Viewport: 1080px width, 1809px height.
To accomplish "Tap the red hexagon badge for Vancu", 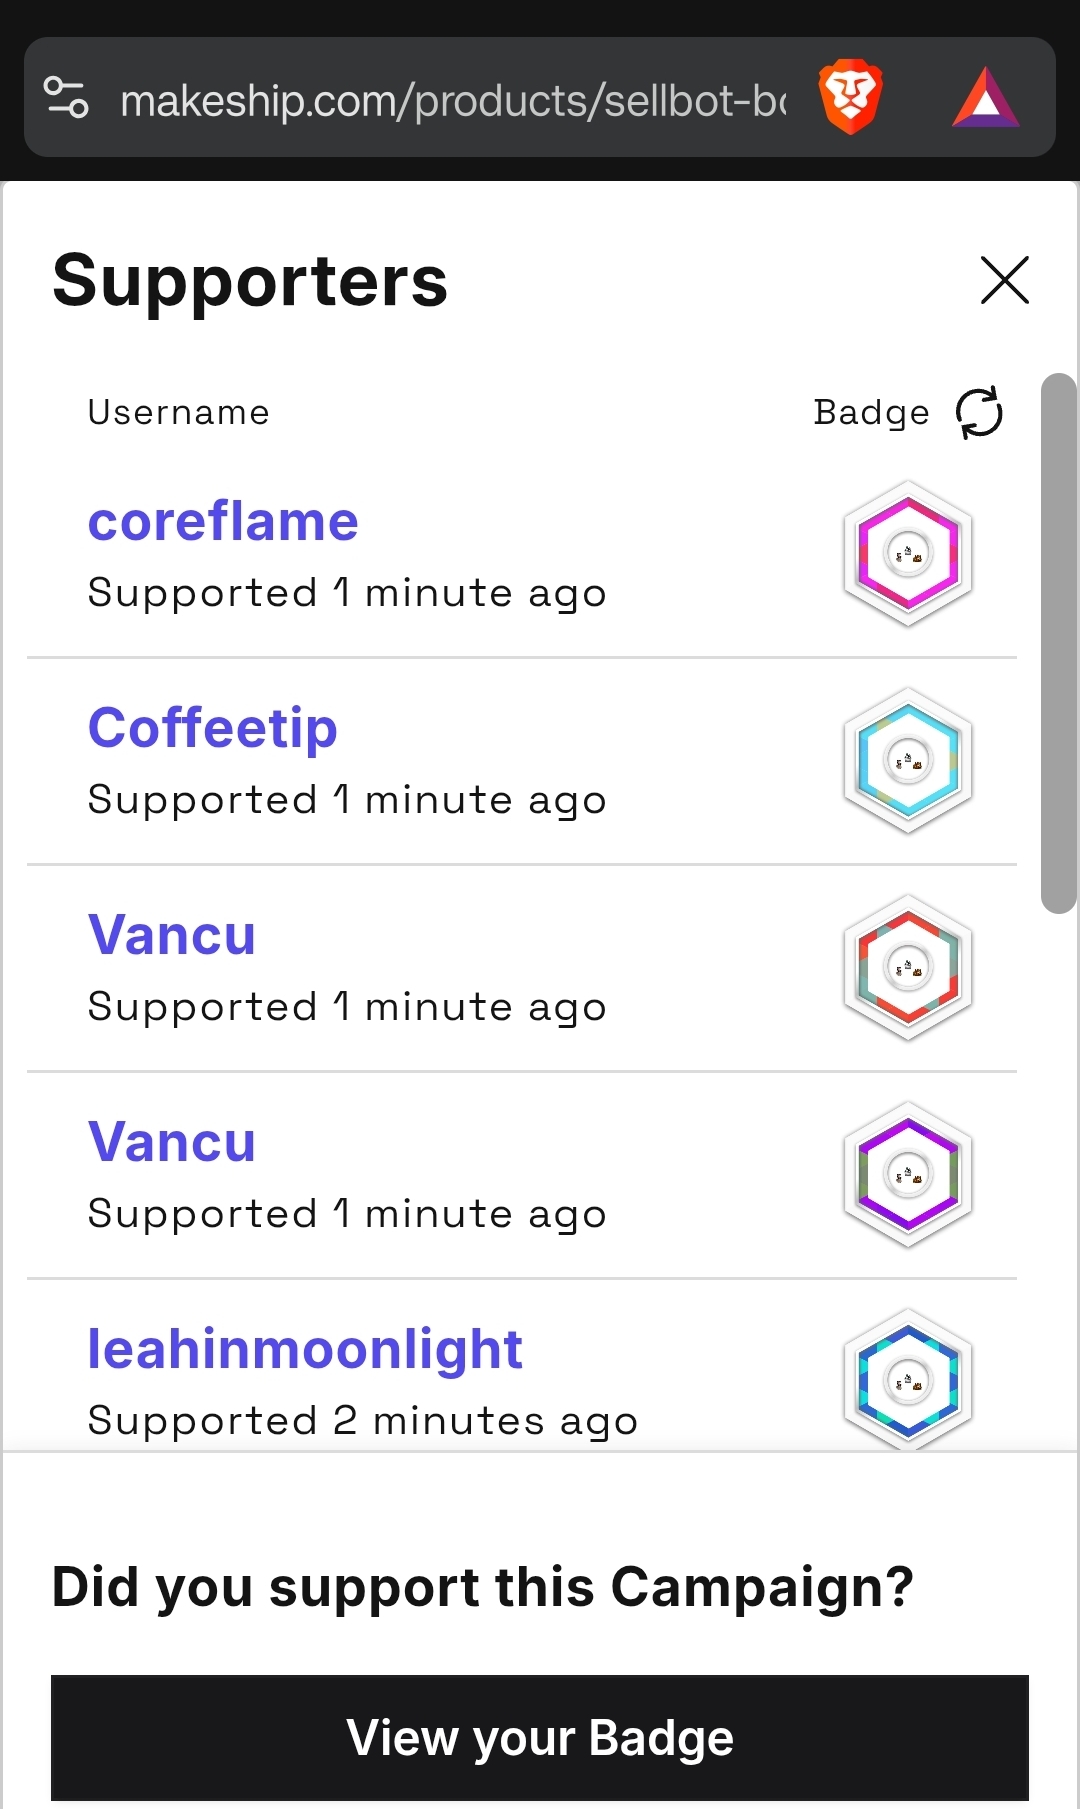I will pyautogui.click(x=908, y=967).
